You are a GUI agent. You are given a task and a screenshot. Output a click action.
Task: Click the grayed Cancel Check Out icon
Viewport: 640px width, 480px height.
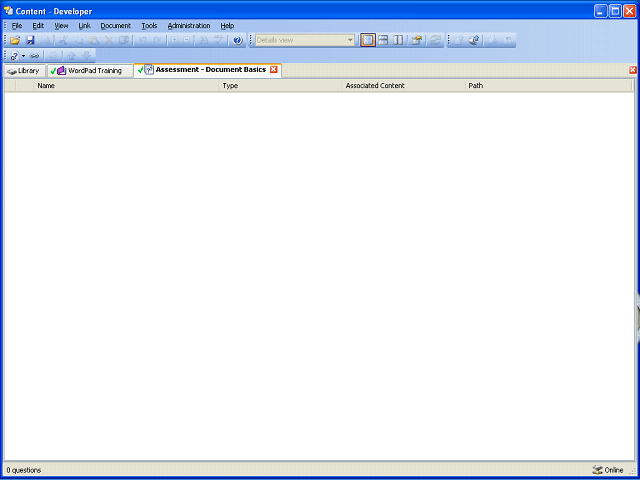point(508,40)
